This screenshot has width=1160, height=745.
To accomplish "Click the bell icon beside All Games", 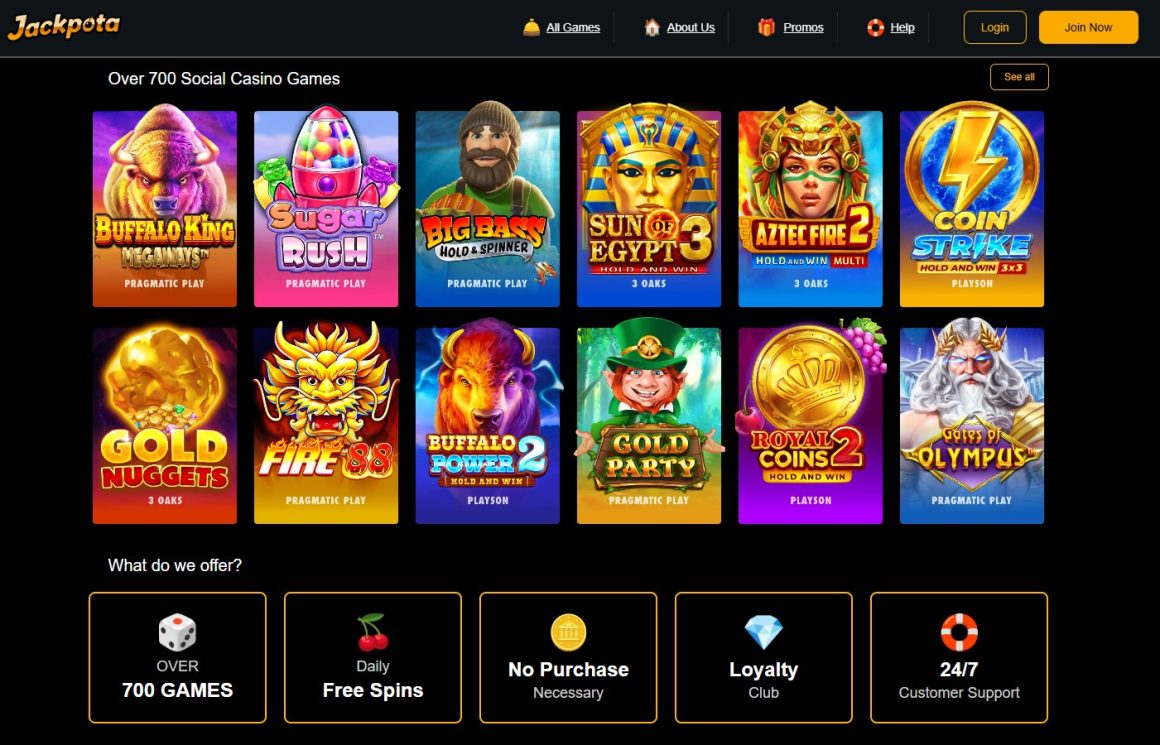I will click(x=531, y=27).
